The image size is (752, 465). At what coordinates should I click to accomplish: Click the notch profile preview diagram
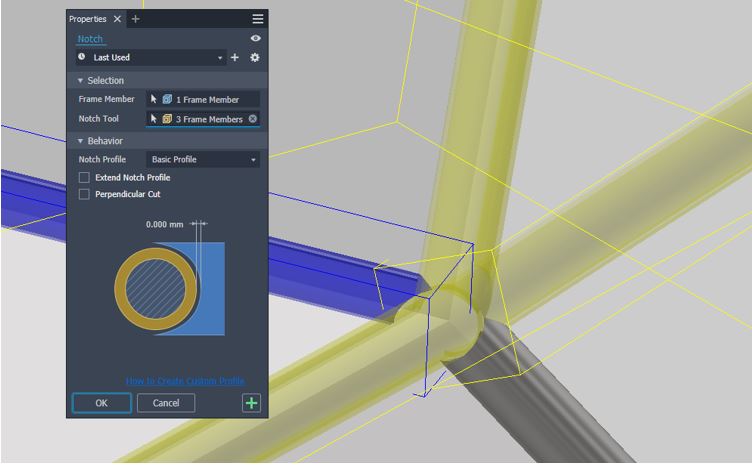(x=170, y=289)
